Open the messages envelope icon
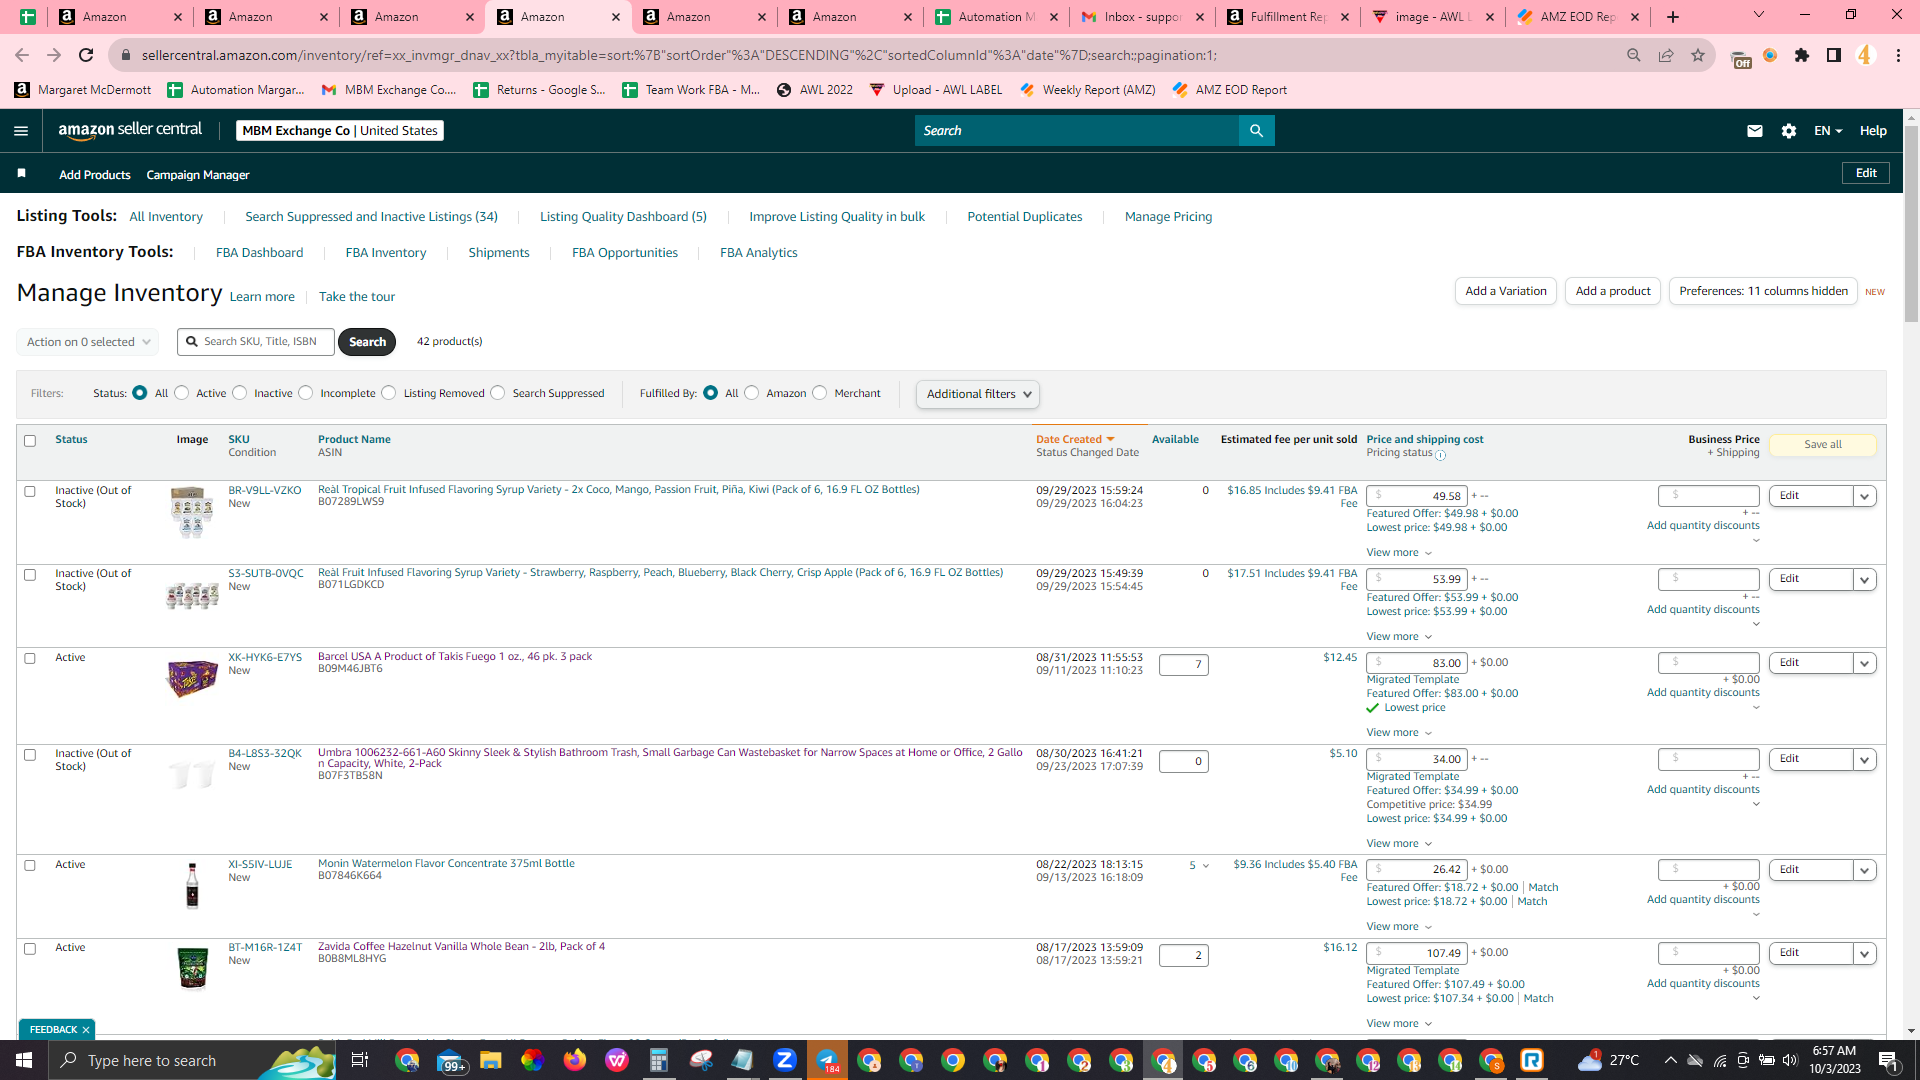 1754,131
